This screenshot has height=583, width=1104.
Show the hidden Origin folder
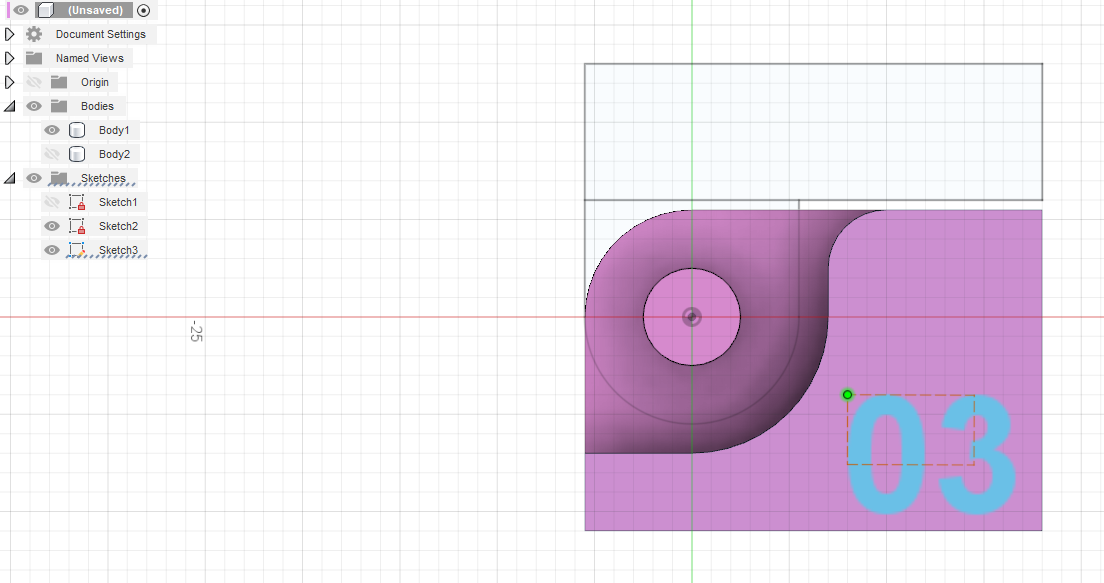point(34,82)
